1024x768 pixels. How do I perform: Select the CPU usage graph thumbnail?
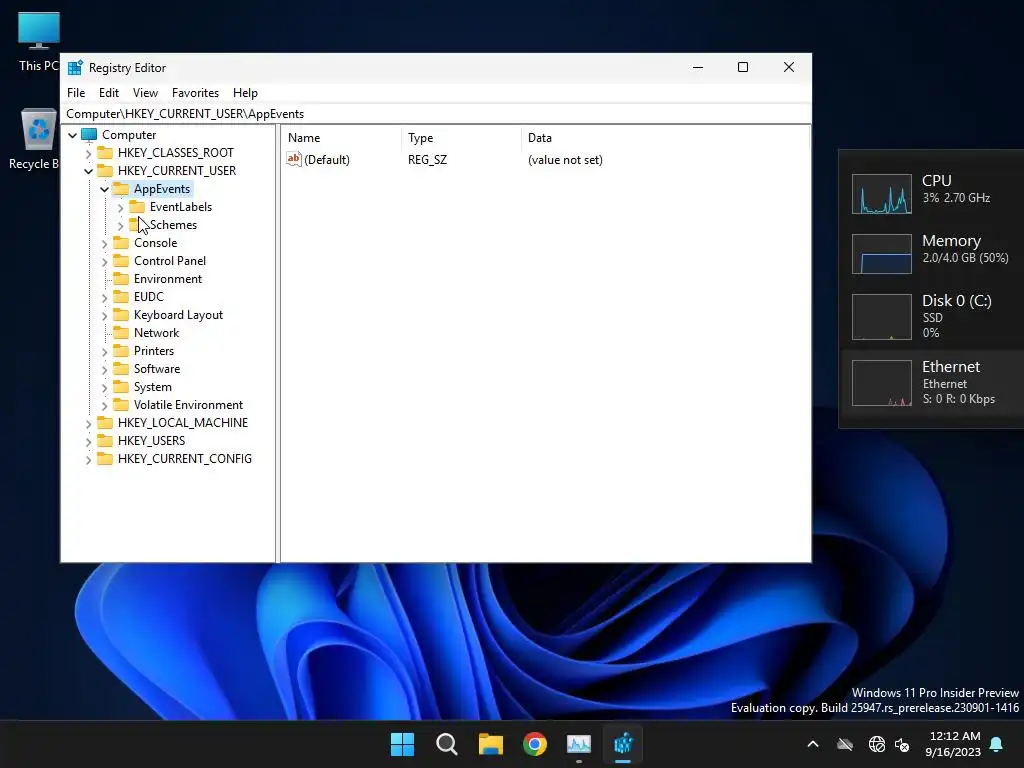tap(882, 194)
